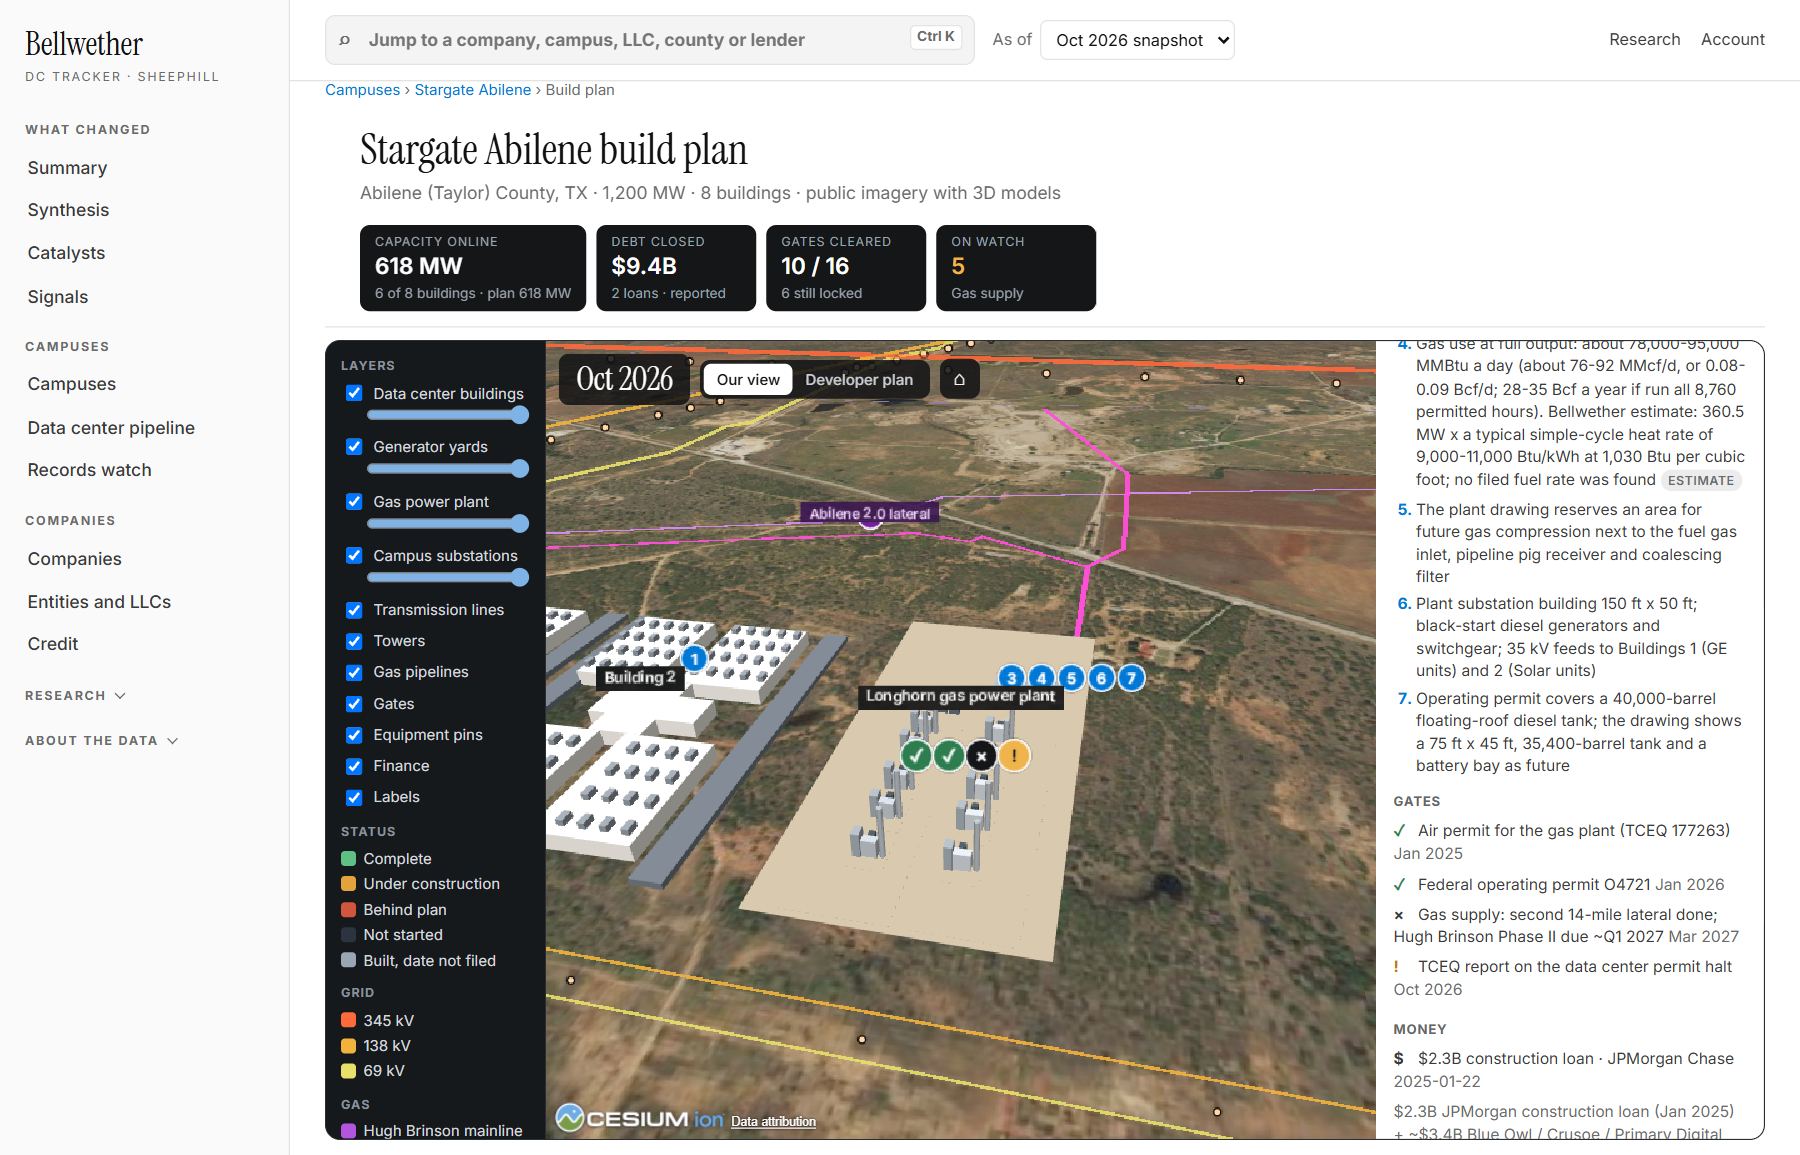Click the black X gate marker
The height and width of the screenshot is (1155, 1800).
tap(982, 756)
